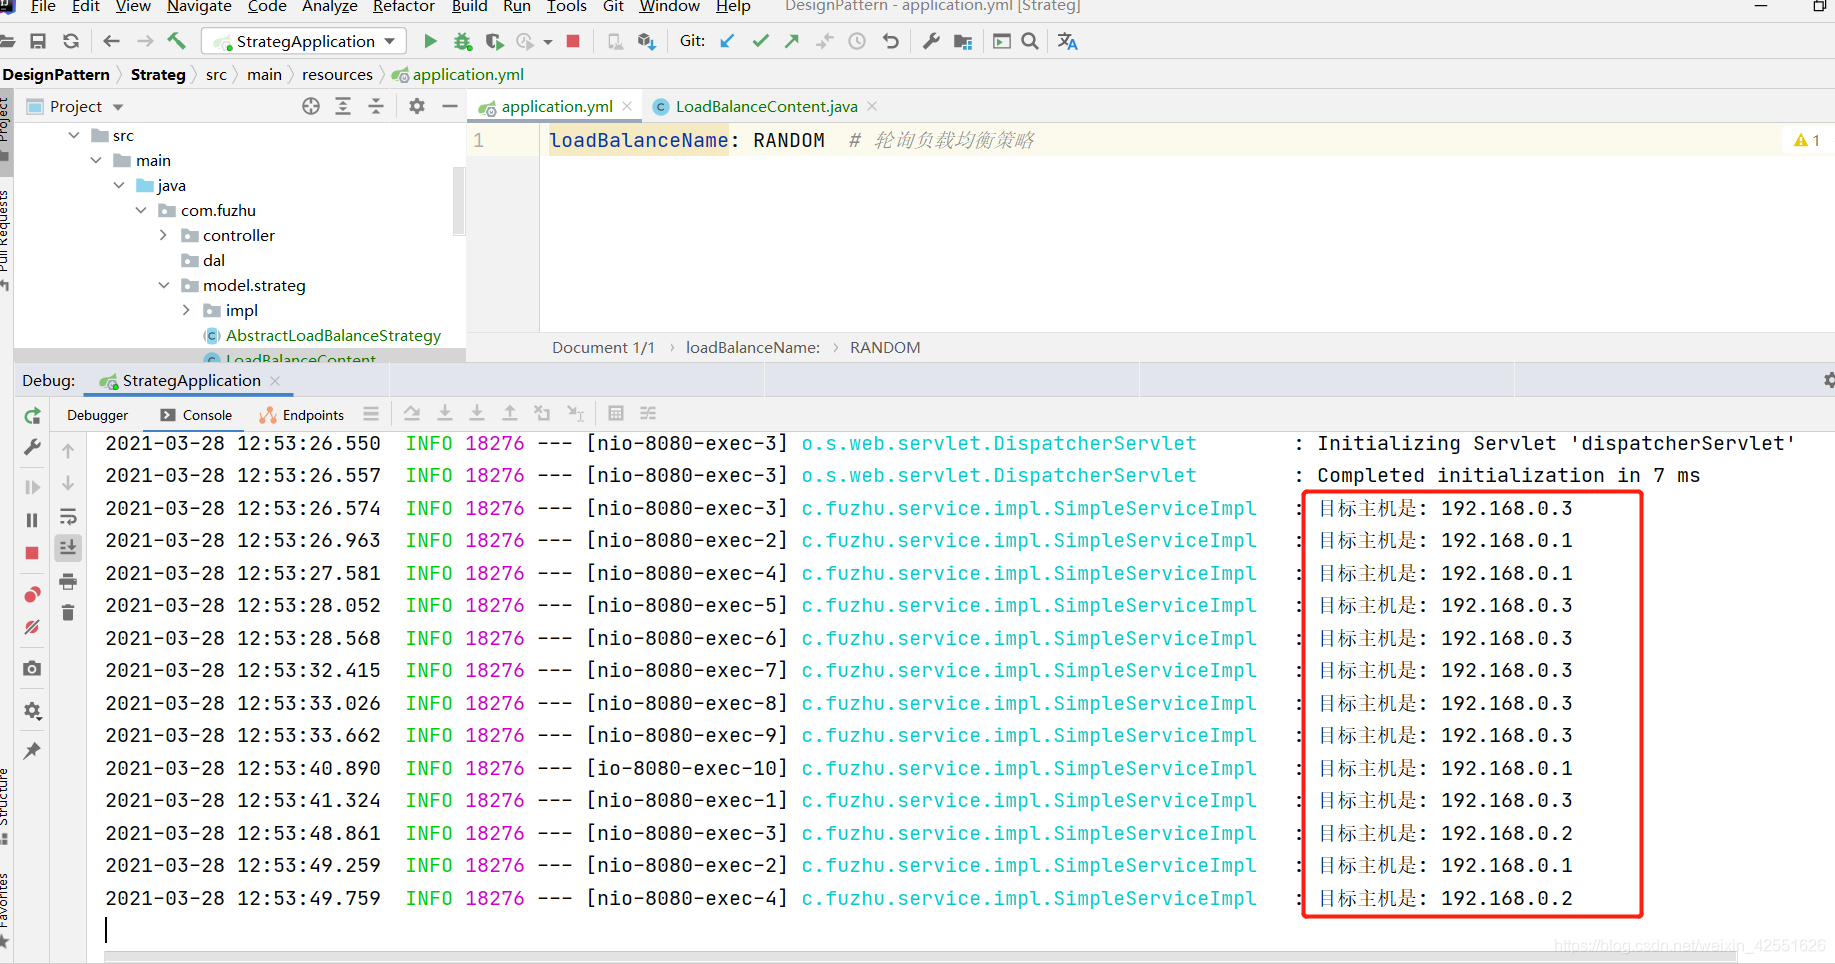Start debugging with the bug icon
The width and height of the screenshot is (1835, 964).
coord(462,41)
